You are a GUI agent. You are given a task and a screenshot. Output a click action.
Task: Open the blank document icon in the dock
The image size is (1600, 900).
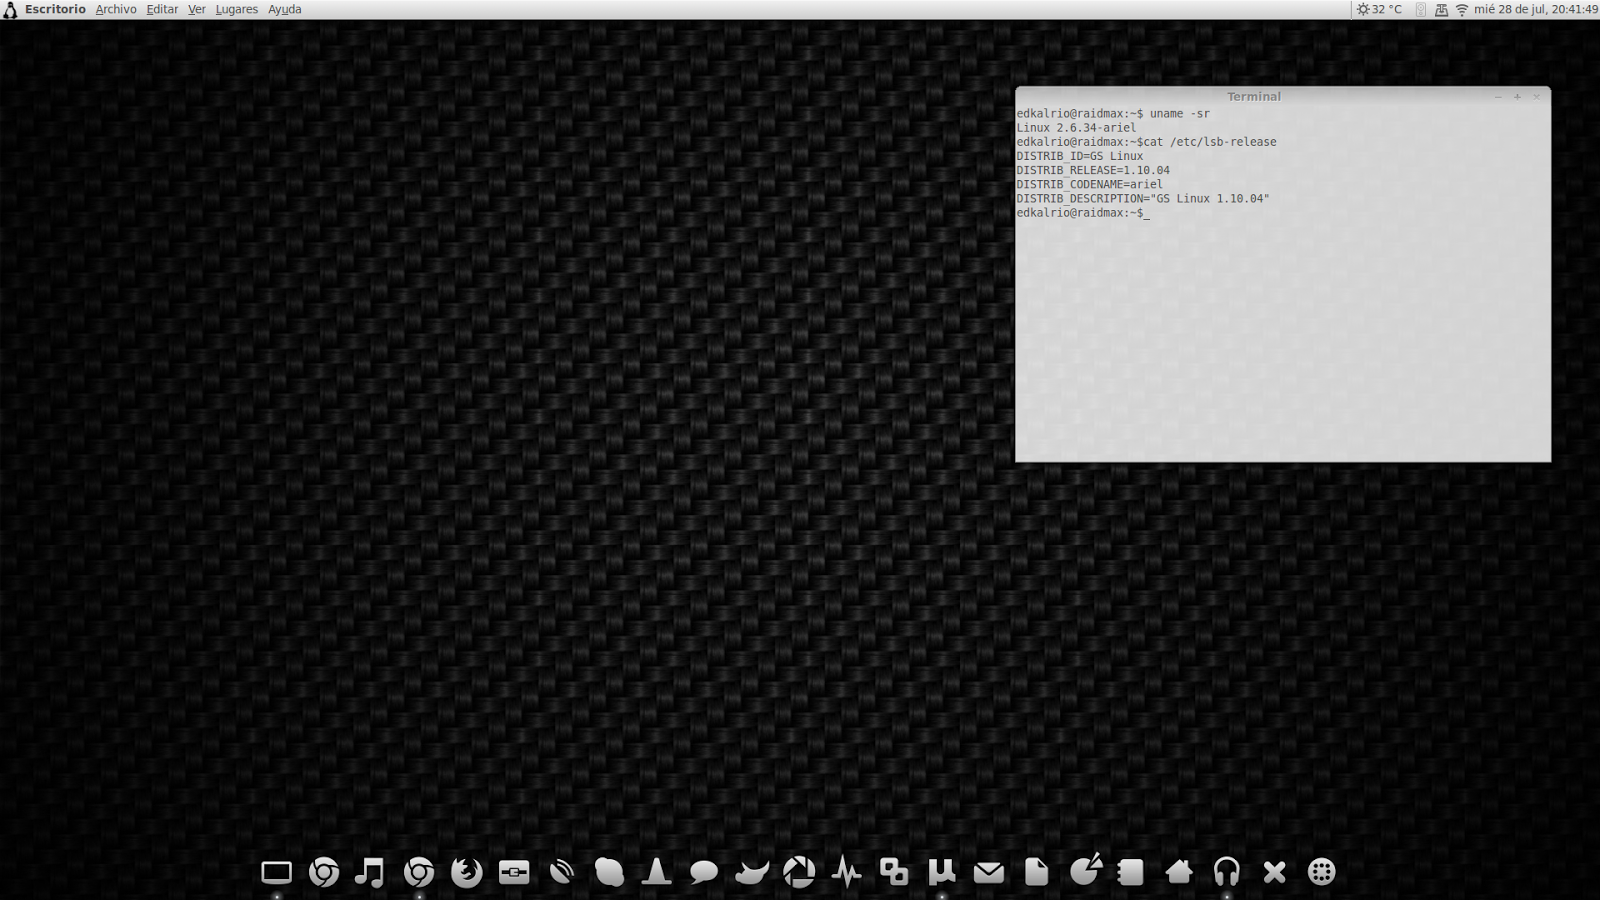1037,872
